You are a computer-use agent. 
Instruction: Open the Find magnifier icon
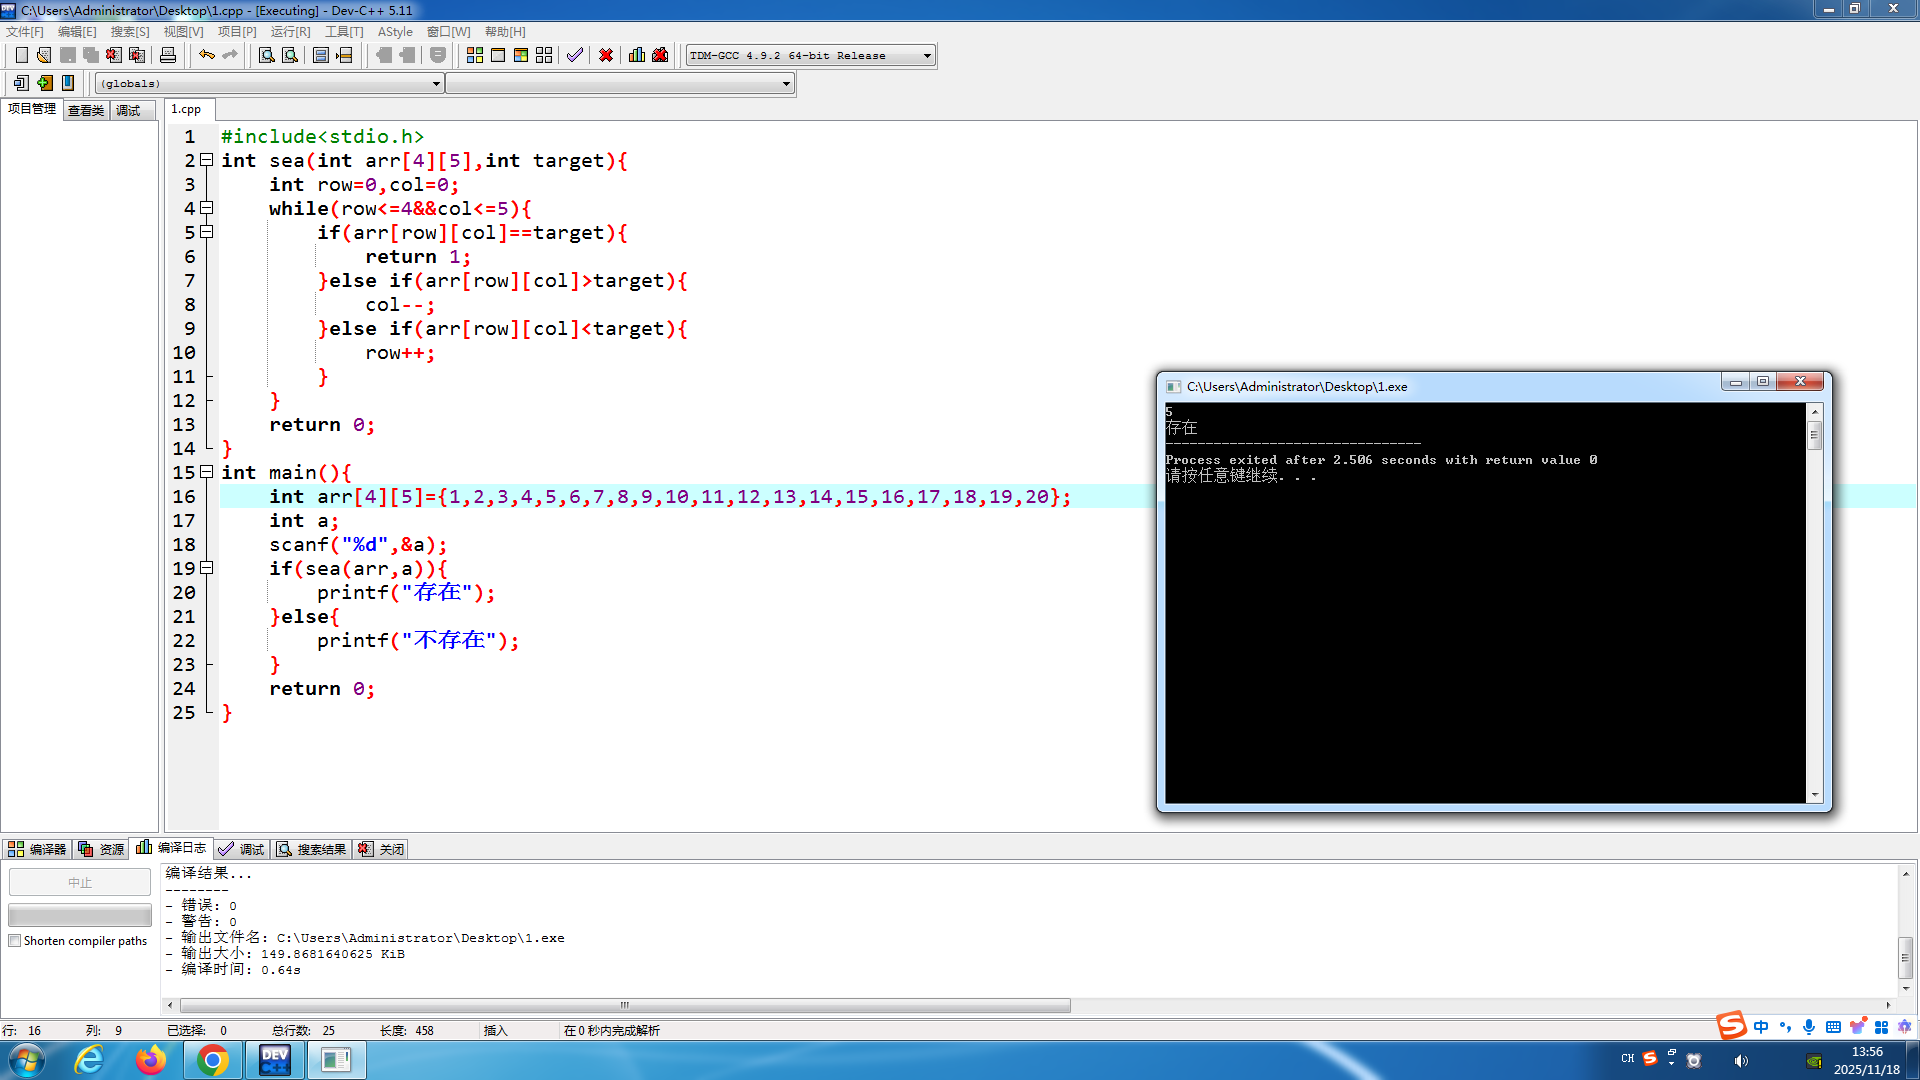coord(266,55)
